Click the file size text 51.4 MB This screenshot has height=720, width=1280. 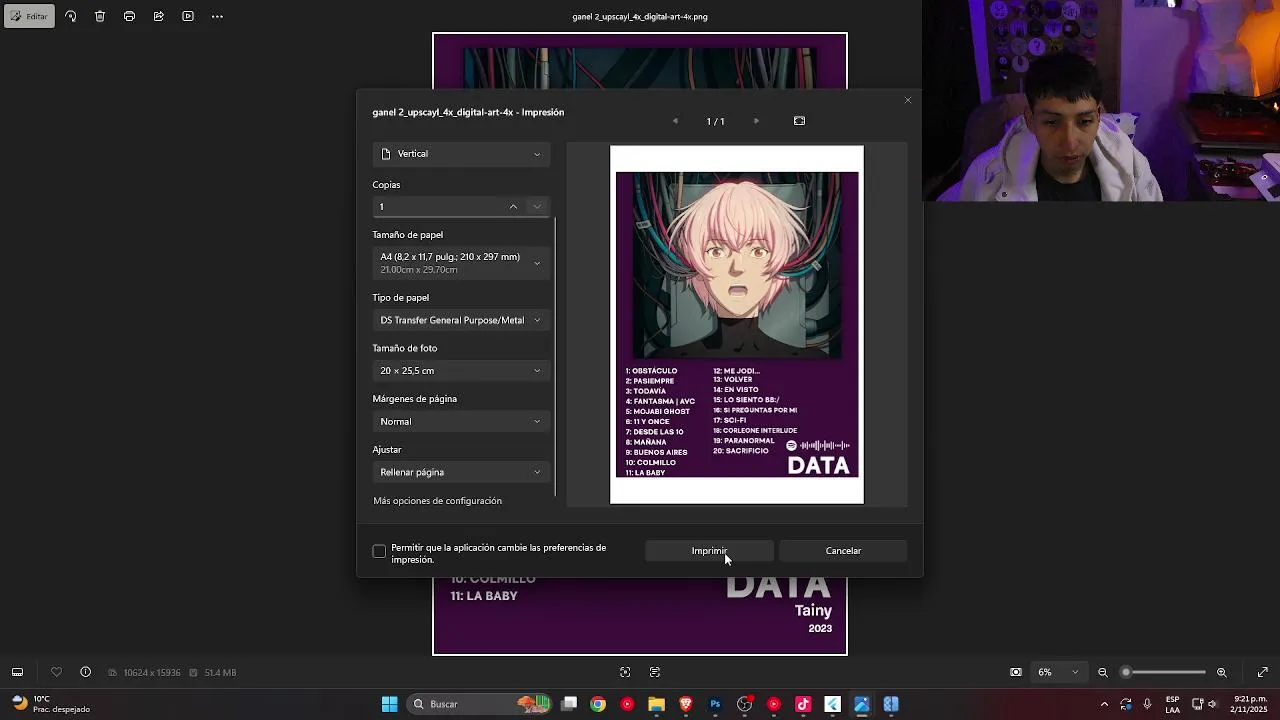pos(220,673)
